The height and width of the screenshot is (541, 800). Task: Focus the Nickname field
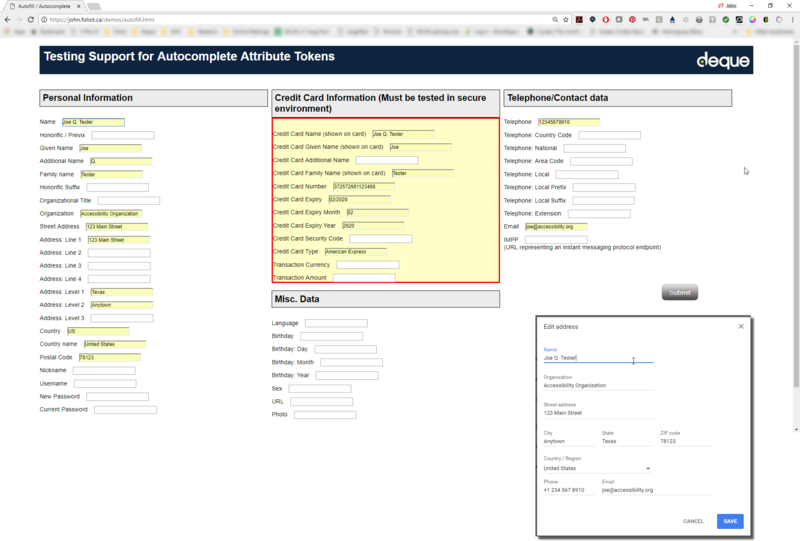104,370
